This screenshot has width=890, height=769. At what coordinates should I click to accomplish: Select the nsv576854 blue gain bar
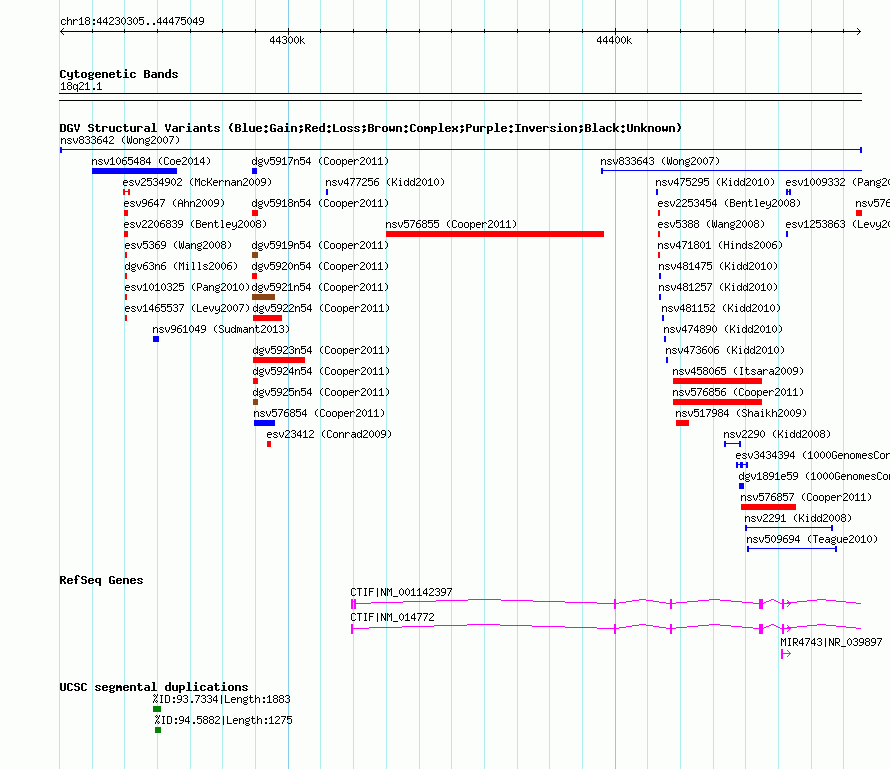[265, 423]
